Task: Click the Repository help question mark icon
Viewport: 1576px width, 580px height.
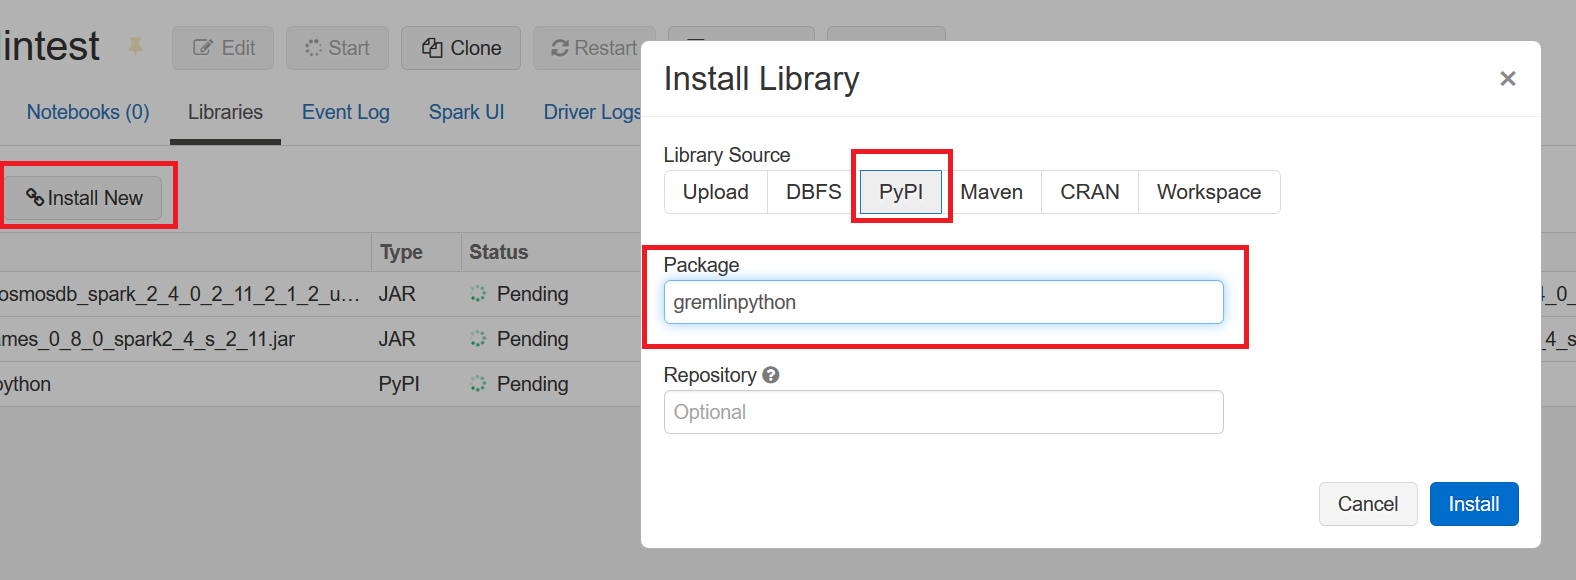Action: 771,375
